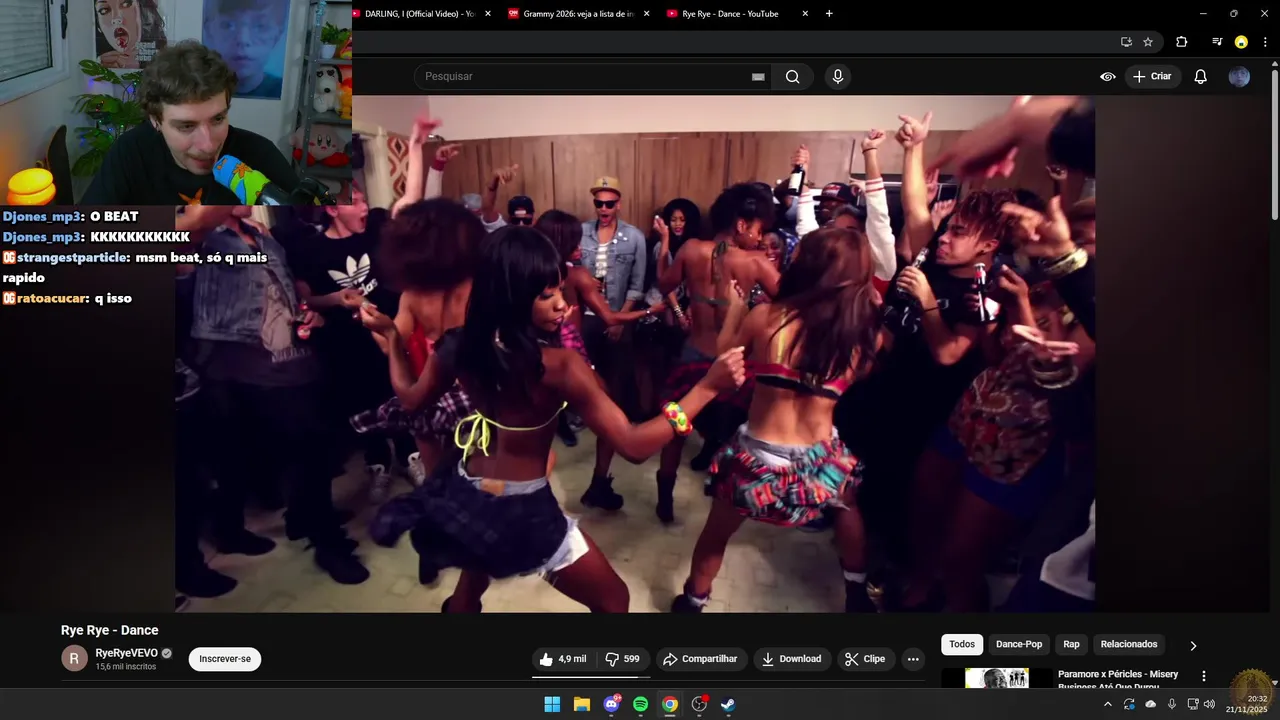The width and height of the screenshot is (1280, 720).
Task: Open the Paramore x Péricles video thumbnail
Action: (x=997, y=678)
